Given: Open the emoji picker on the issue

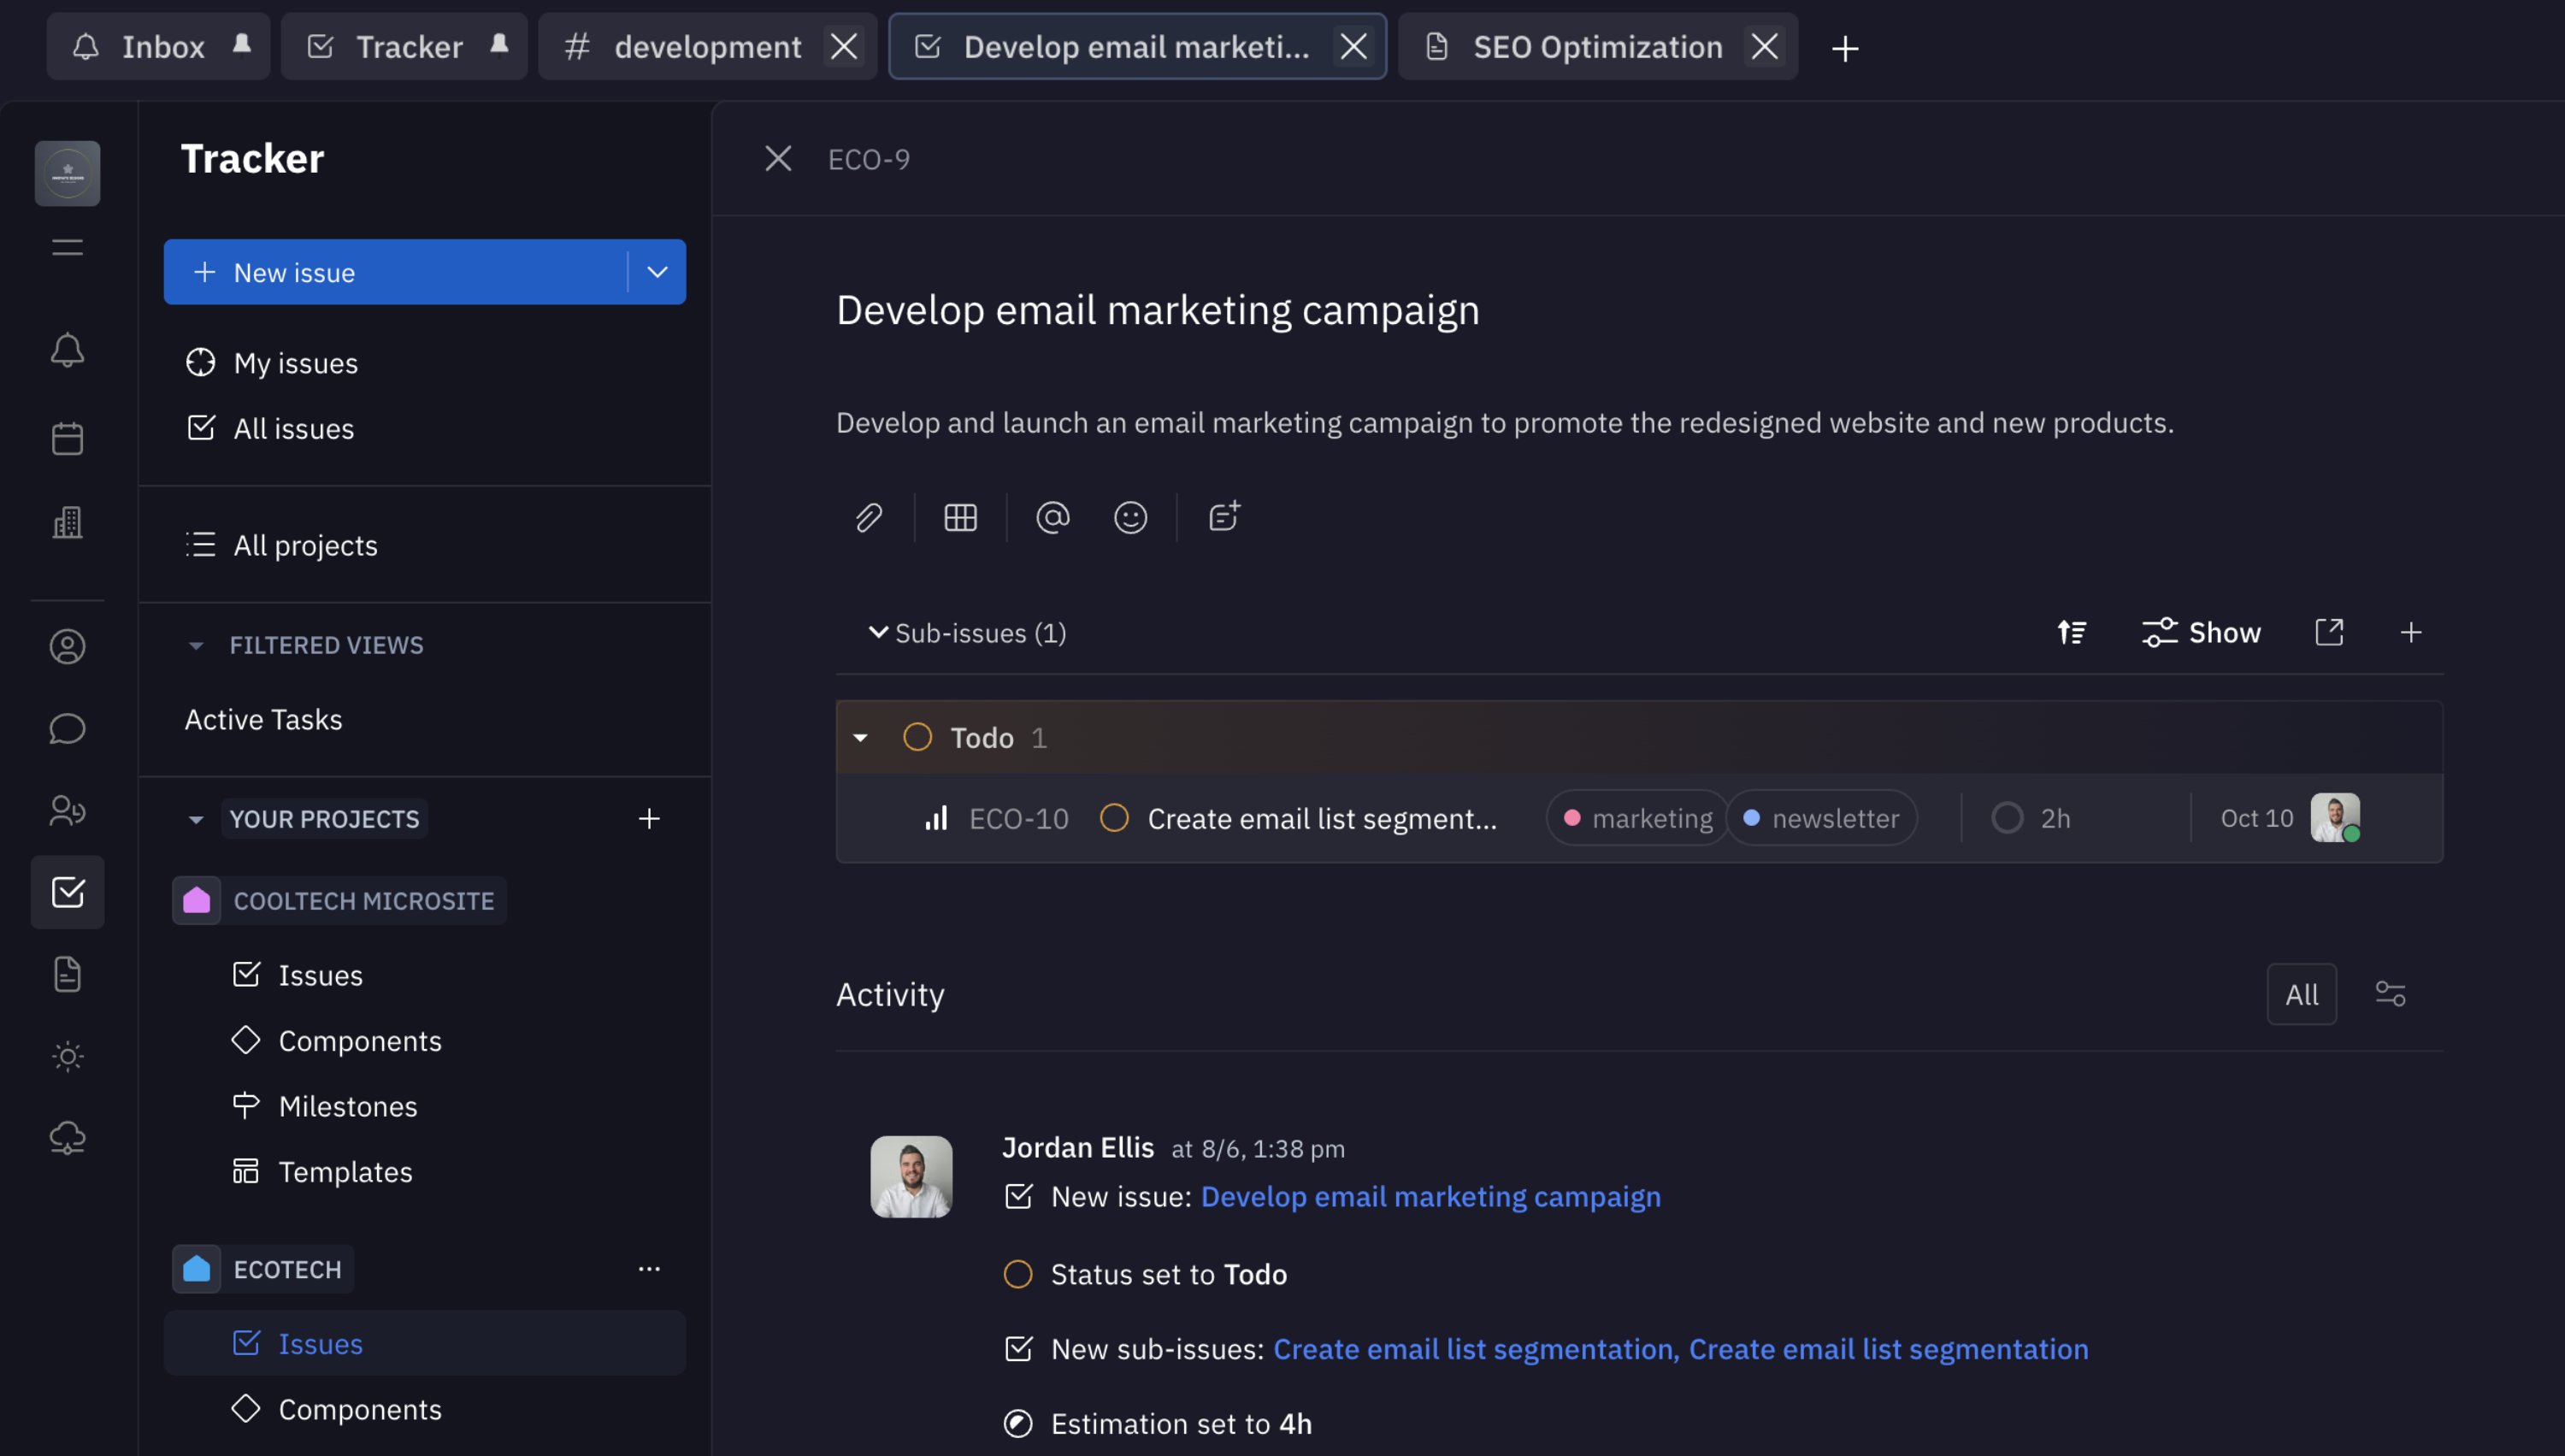Looking at the screenshot, I should coord(1130,517).
